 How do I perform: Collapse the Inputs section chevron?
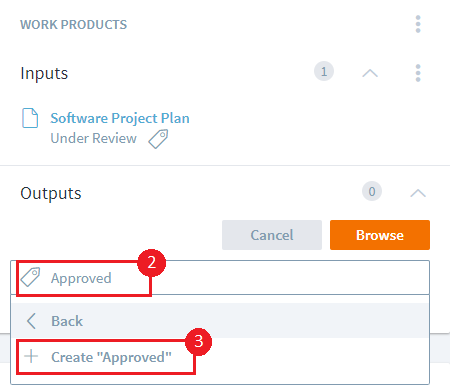click(x=370, y=73)
